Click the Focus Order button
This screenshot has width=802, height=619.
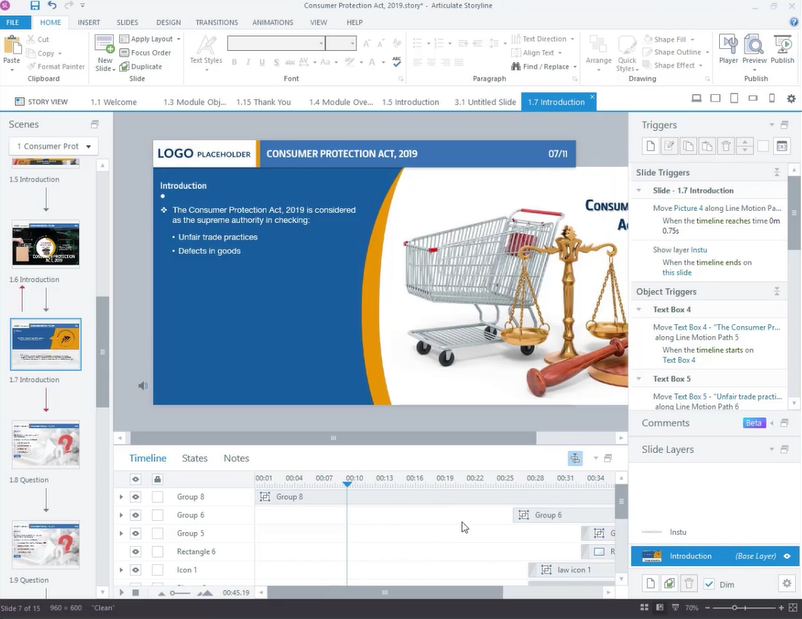coord(145,53)
